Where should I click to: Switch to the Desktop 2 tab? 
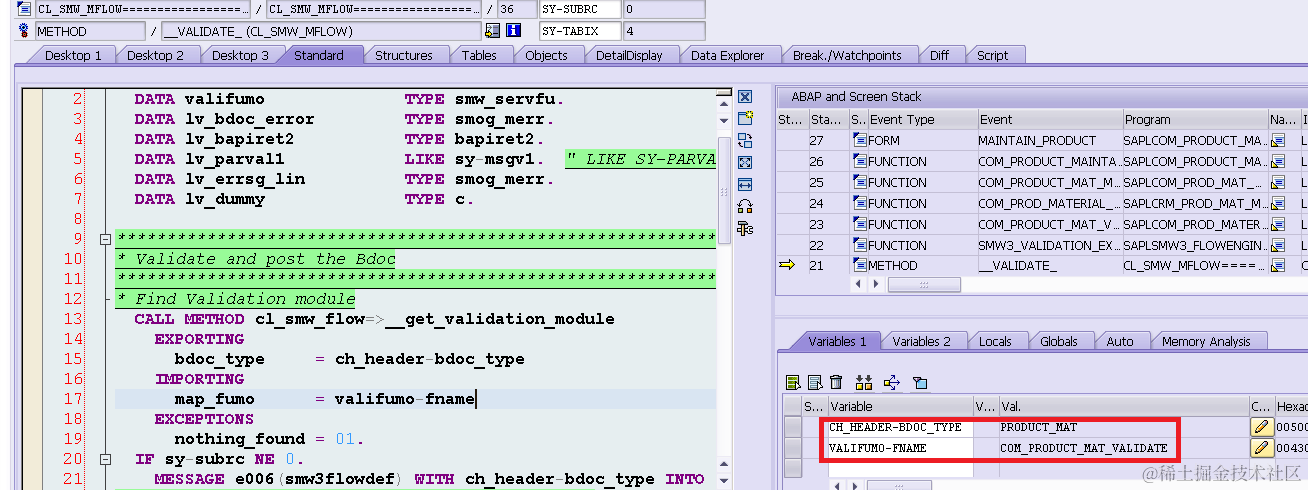pyautogui.click(x=155, y=56)
